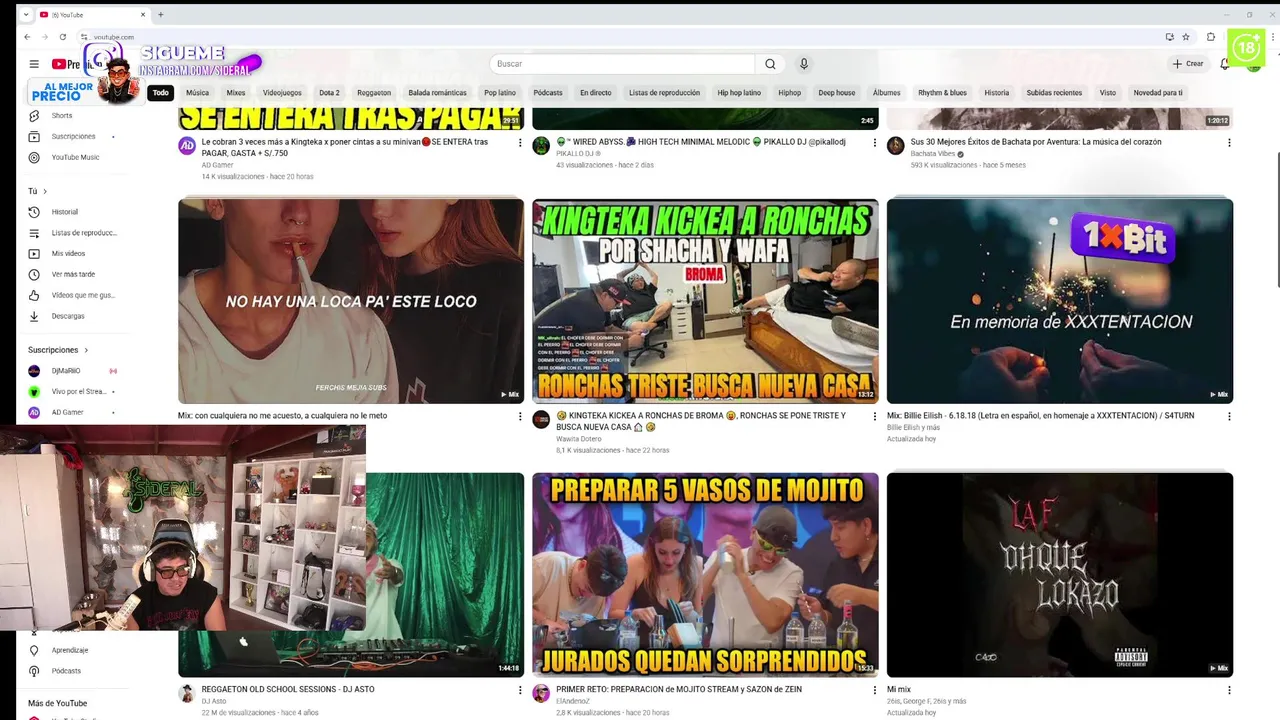This screenshot has height=720, width=1280.
Task: Open options for the Mojito Stream video
Action: (875, 690)
